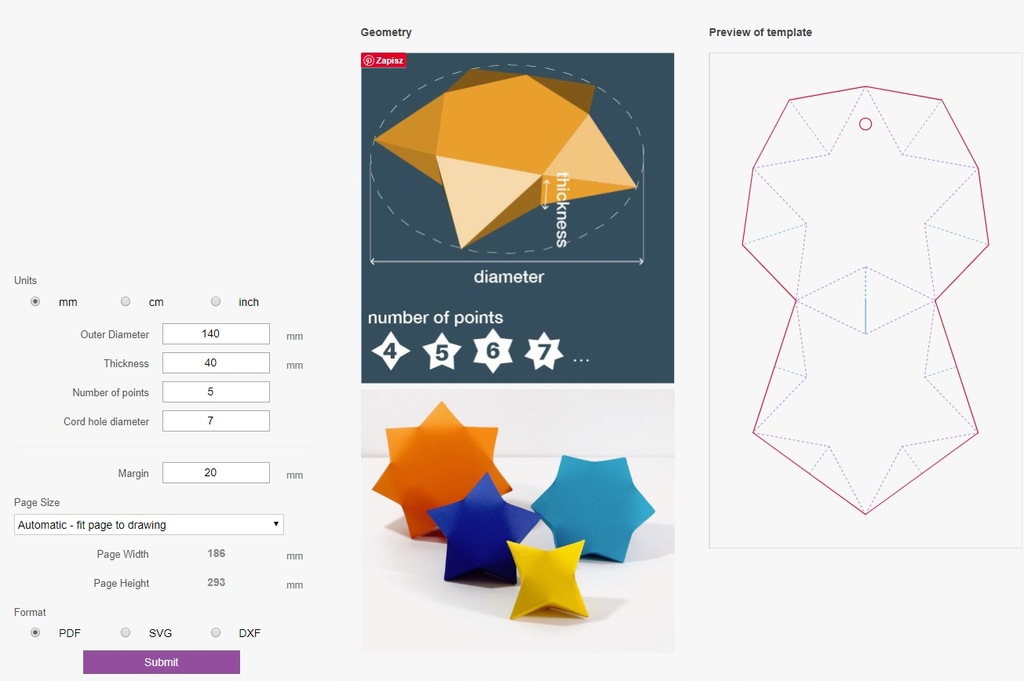Focus the Cord hole diameter field
Screen dimensions: 1024x681
tap(216, 421)
